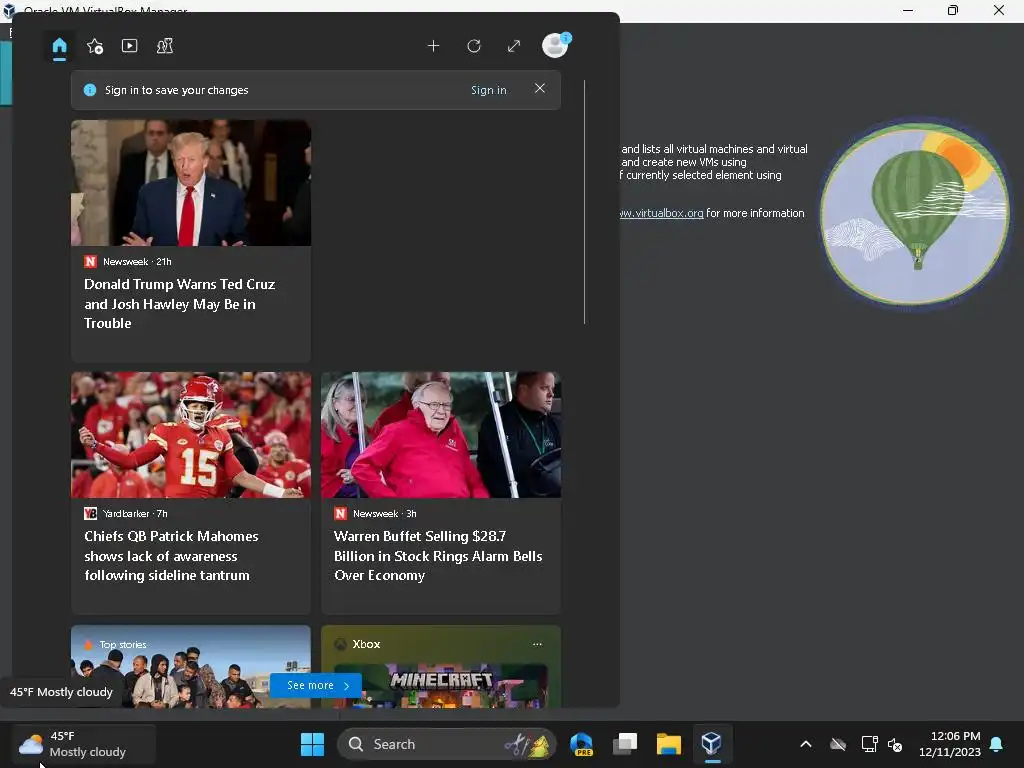Open the Play games chess tab

click(x=165, y=46)
